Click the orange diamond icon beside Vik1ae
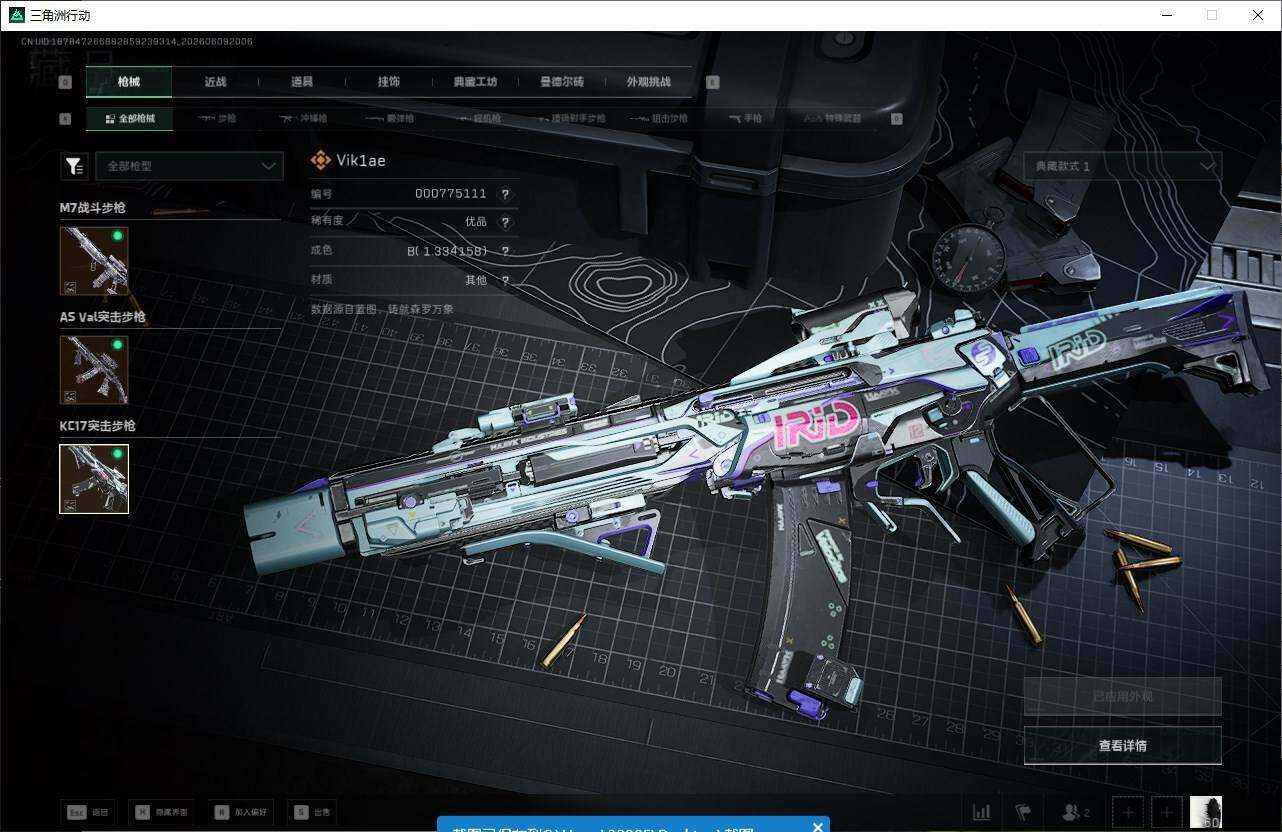Screen dimensions: 1282x832 pyautogui.click(x=320, y=160)
